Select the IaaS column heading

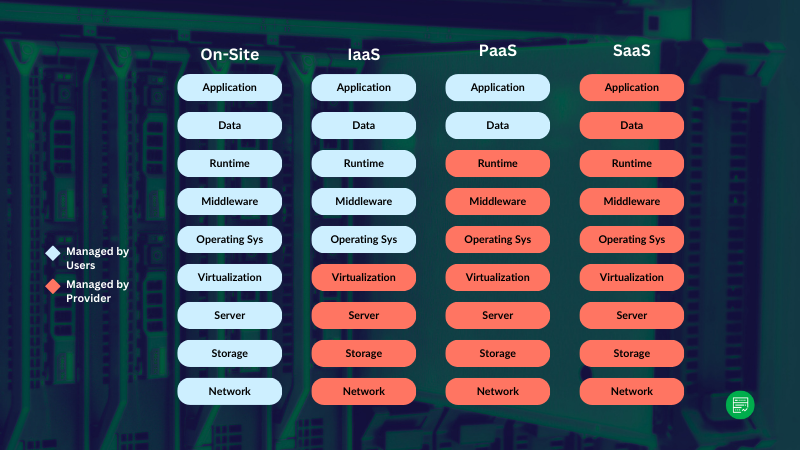(364, 54)
